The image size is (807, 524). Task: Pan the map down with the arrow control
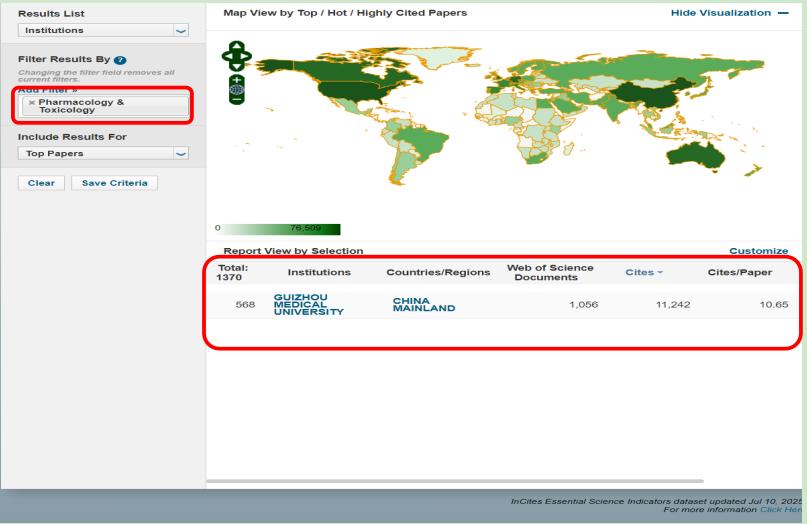point(237,66)
